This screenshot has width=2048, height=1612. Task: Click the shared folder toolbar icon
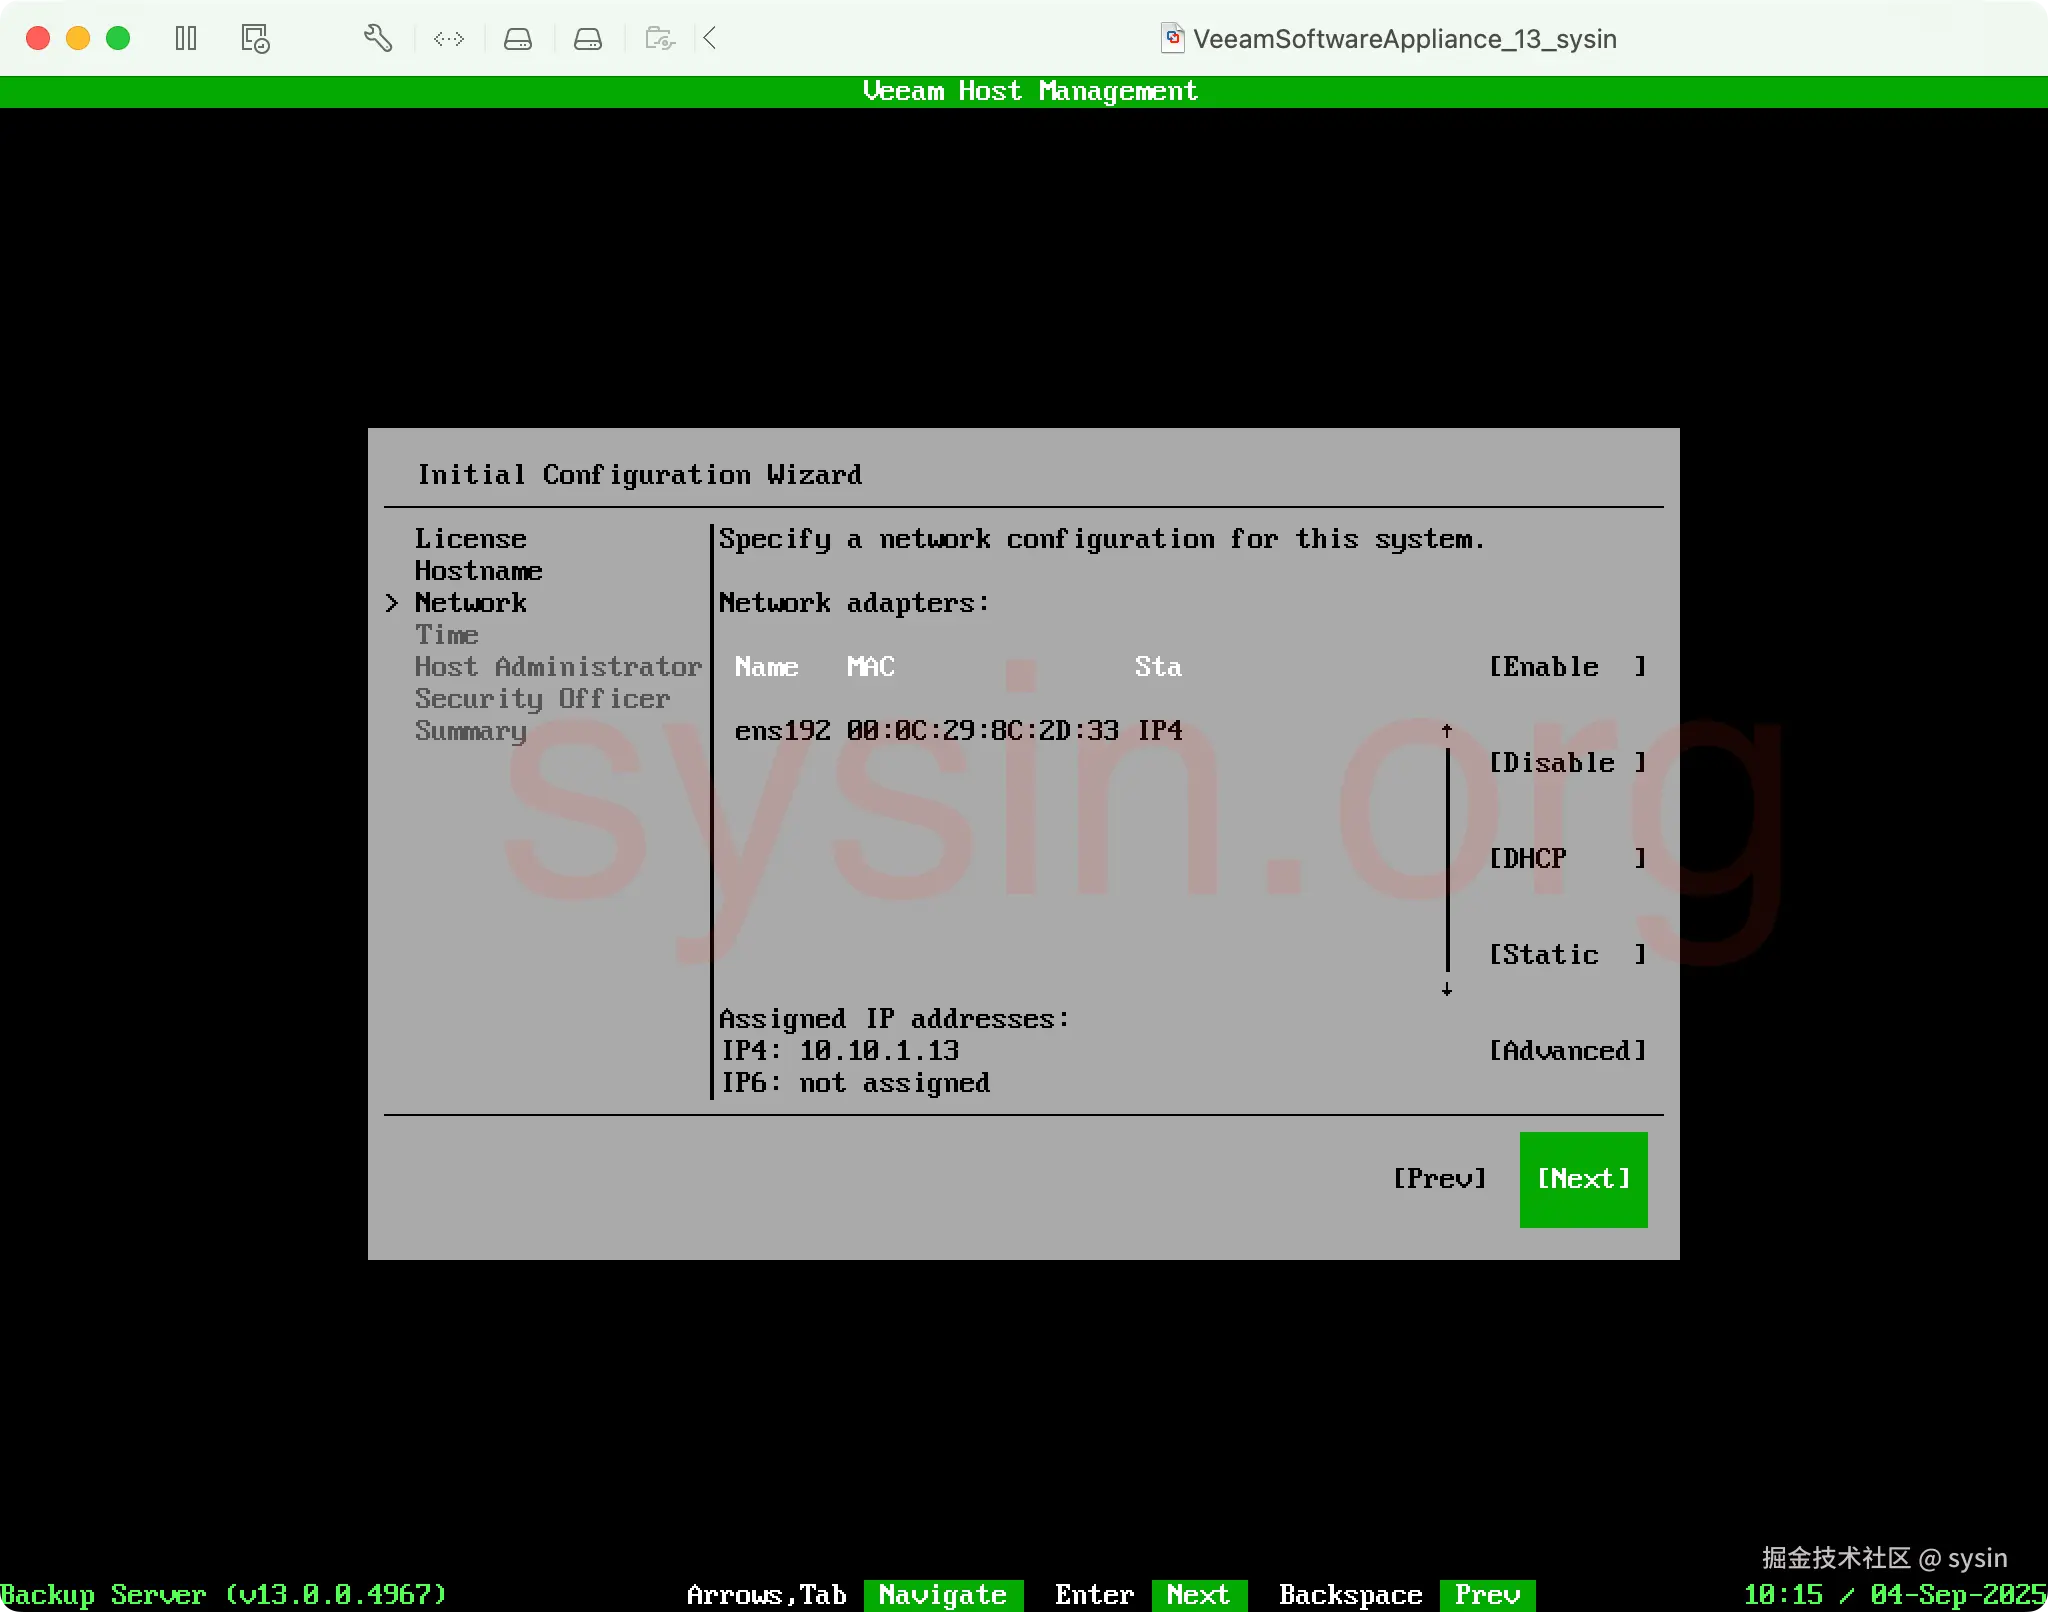point(660,39)
